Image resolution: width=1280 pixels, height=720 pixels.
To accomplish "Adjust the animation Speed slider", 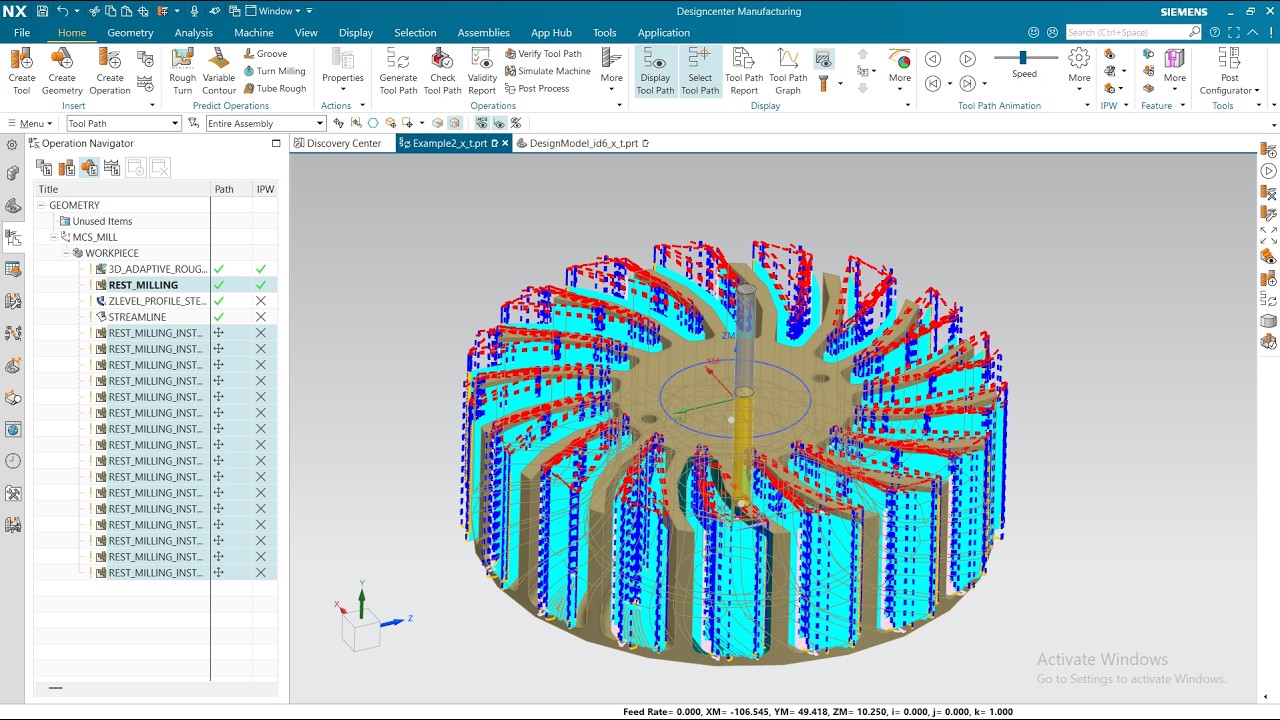I will (1023, 58).
